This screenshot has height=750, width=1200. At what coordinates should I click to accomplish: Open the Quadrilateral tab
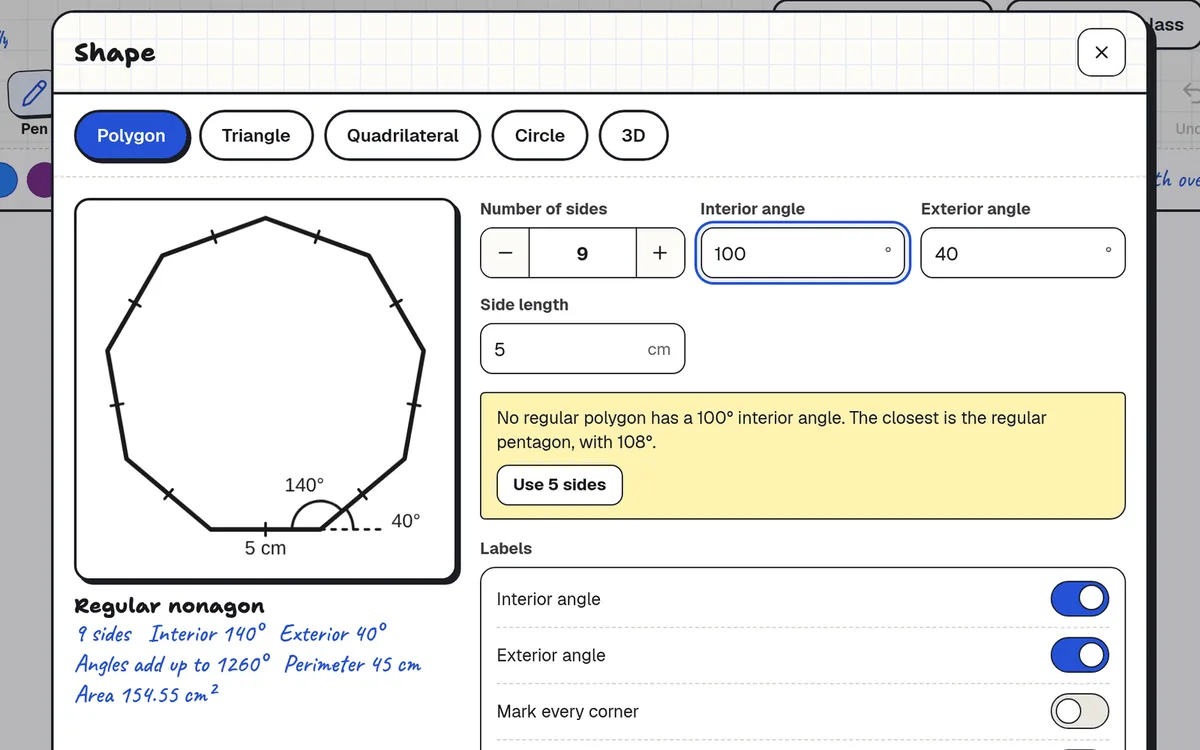[x=402, y=135]
